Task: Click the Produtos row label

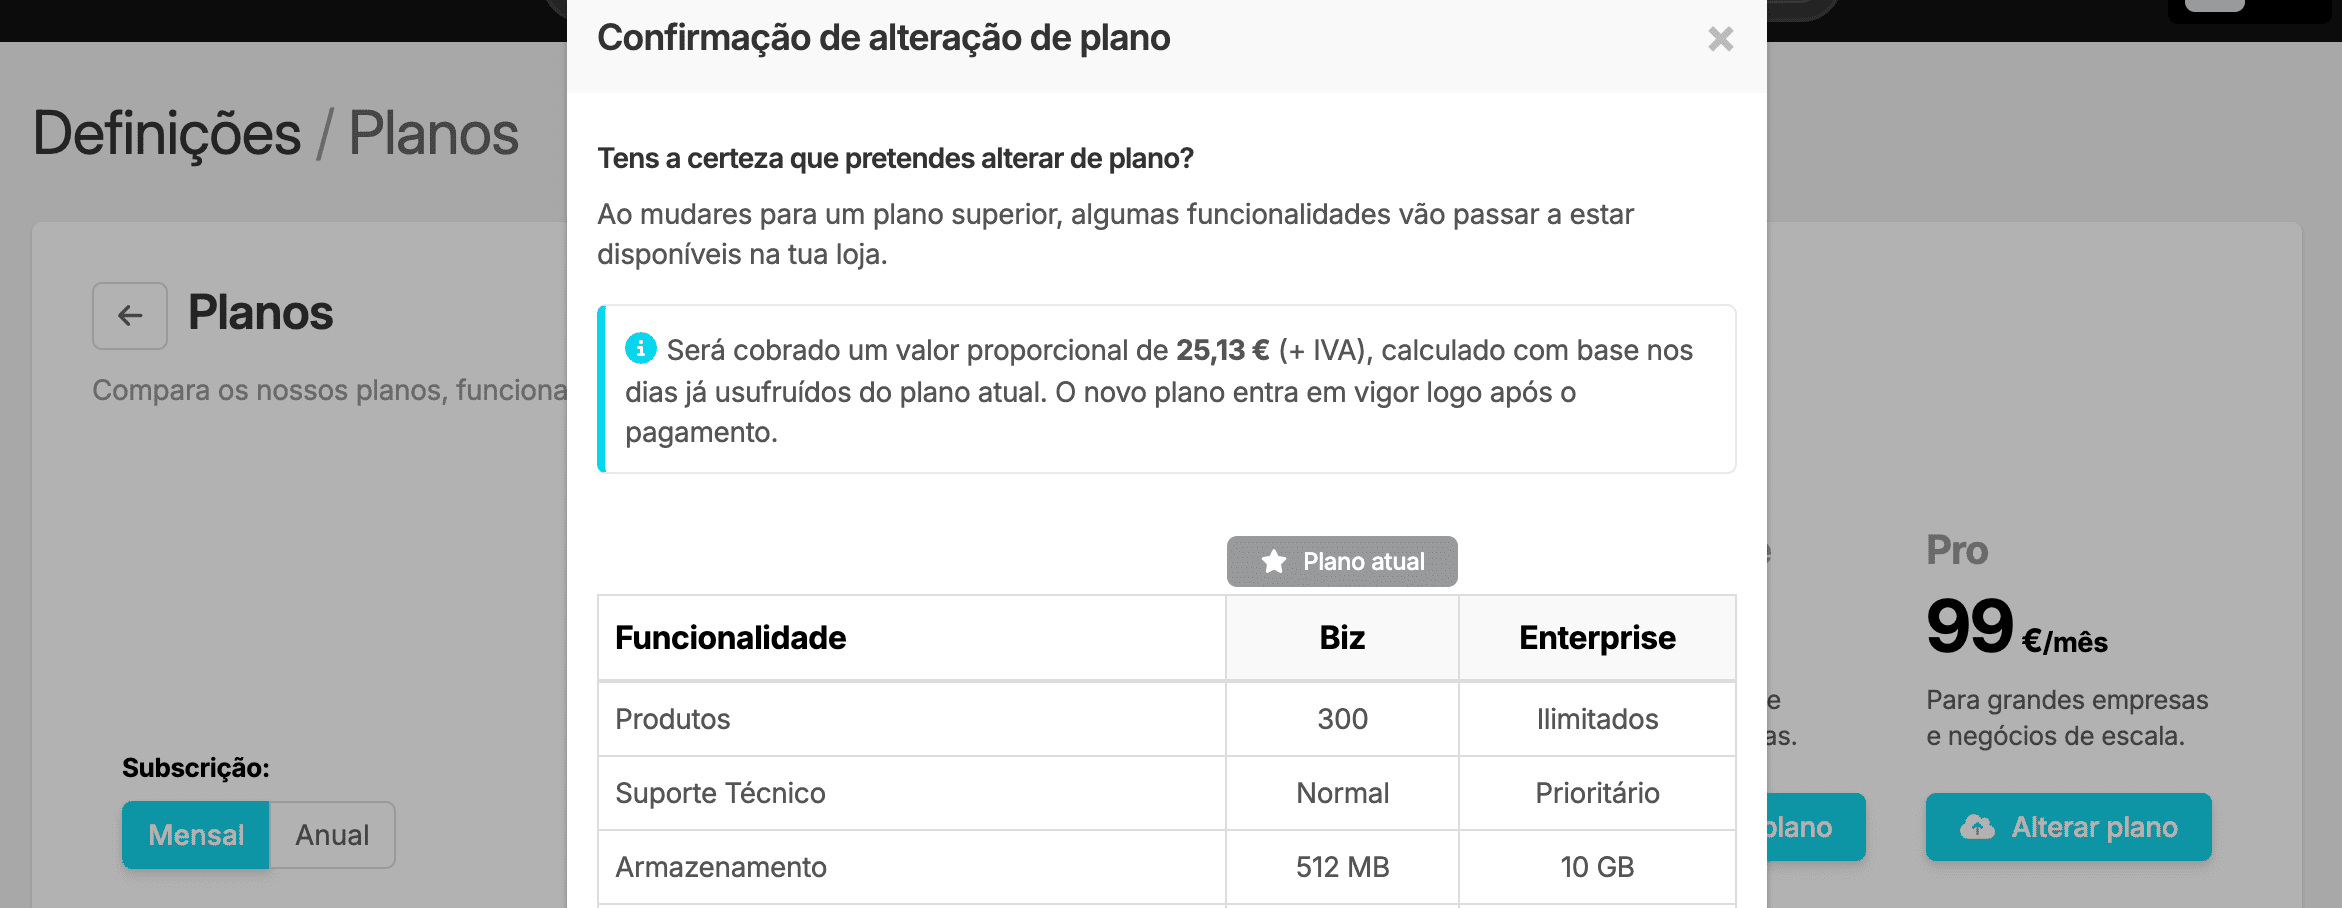Action: click(673, 719)
